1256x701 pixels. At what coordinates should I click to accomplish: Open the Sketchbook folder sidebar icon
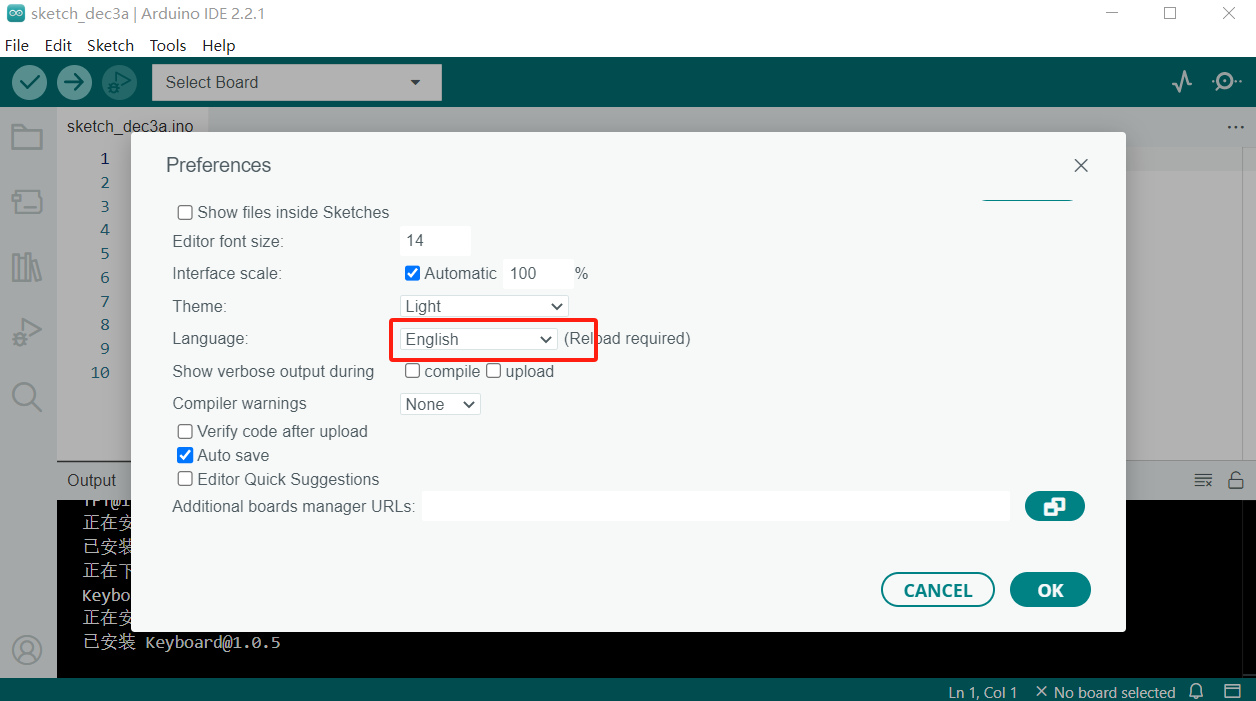coord(27,137)
